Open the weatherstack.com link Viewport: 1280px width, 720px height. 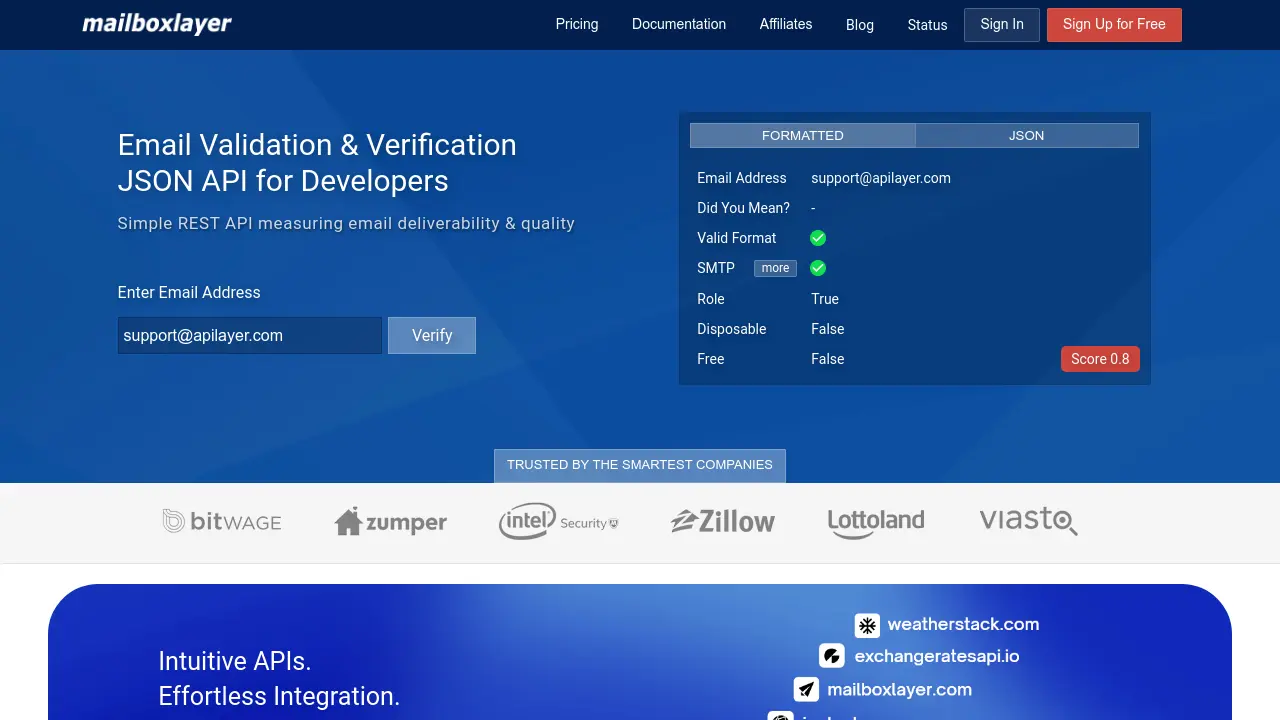point(963,624)
